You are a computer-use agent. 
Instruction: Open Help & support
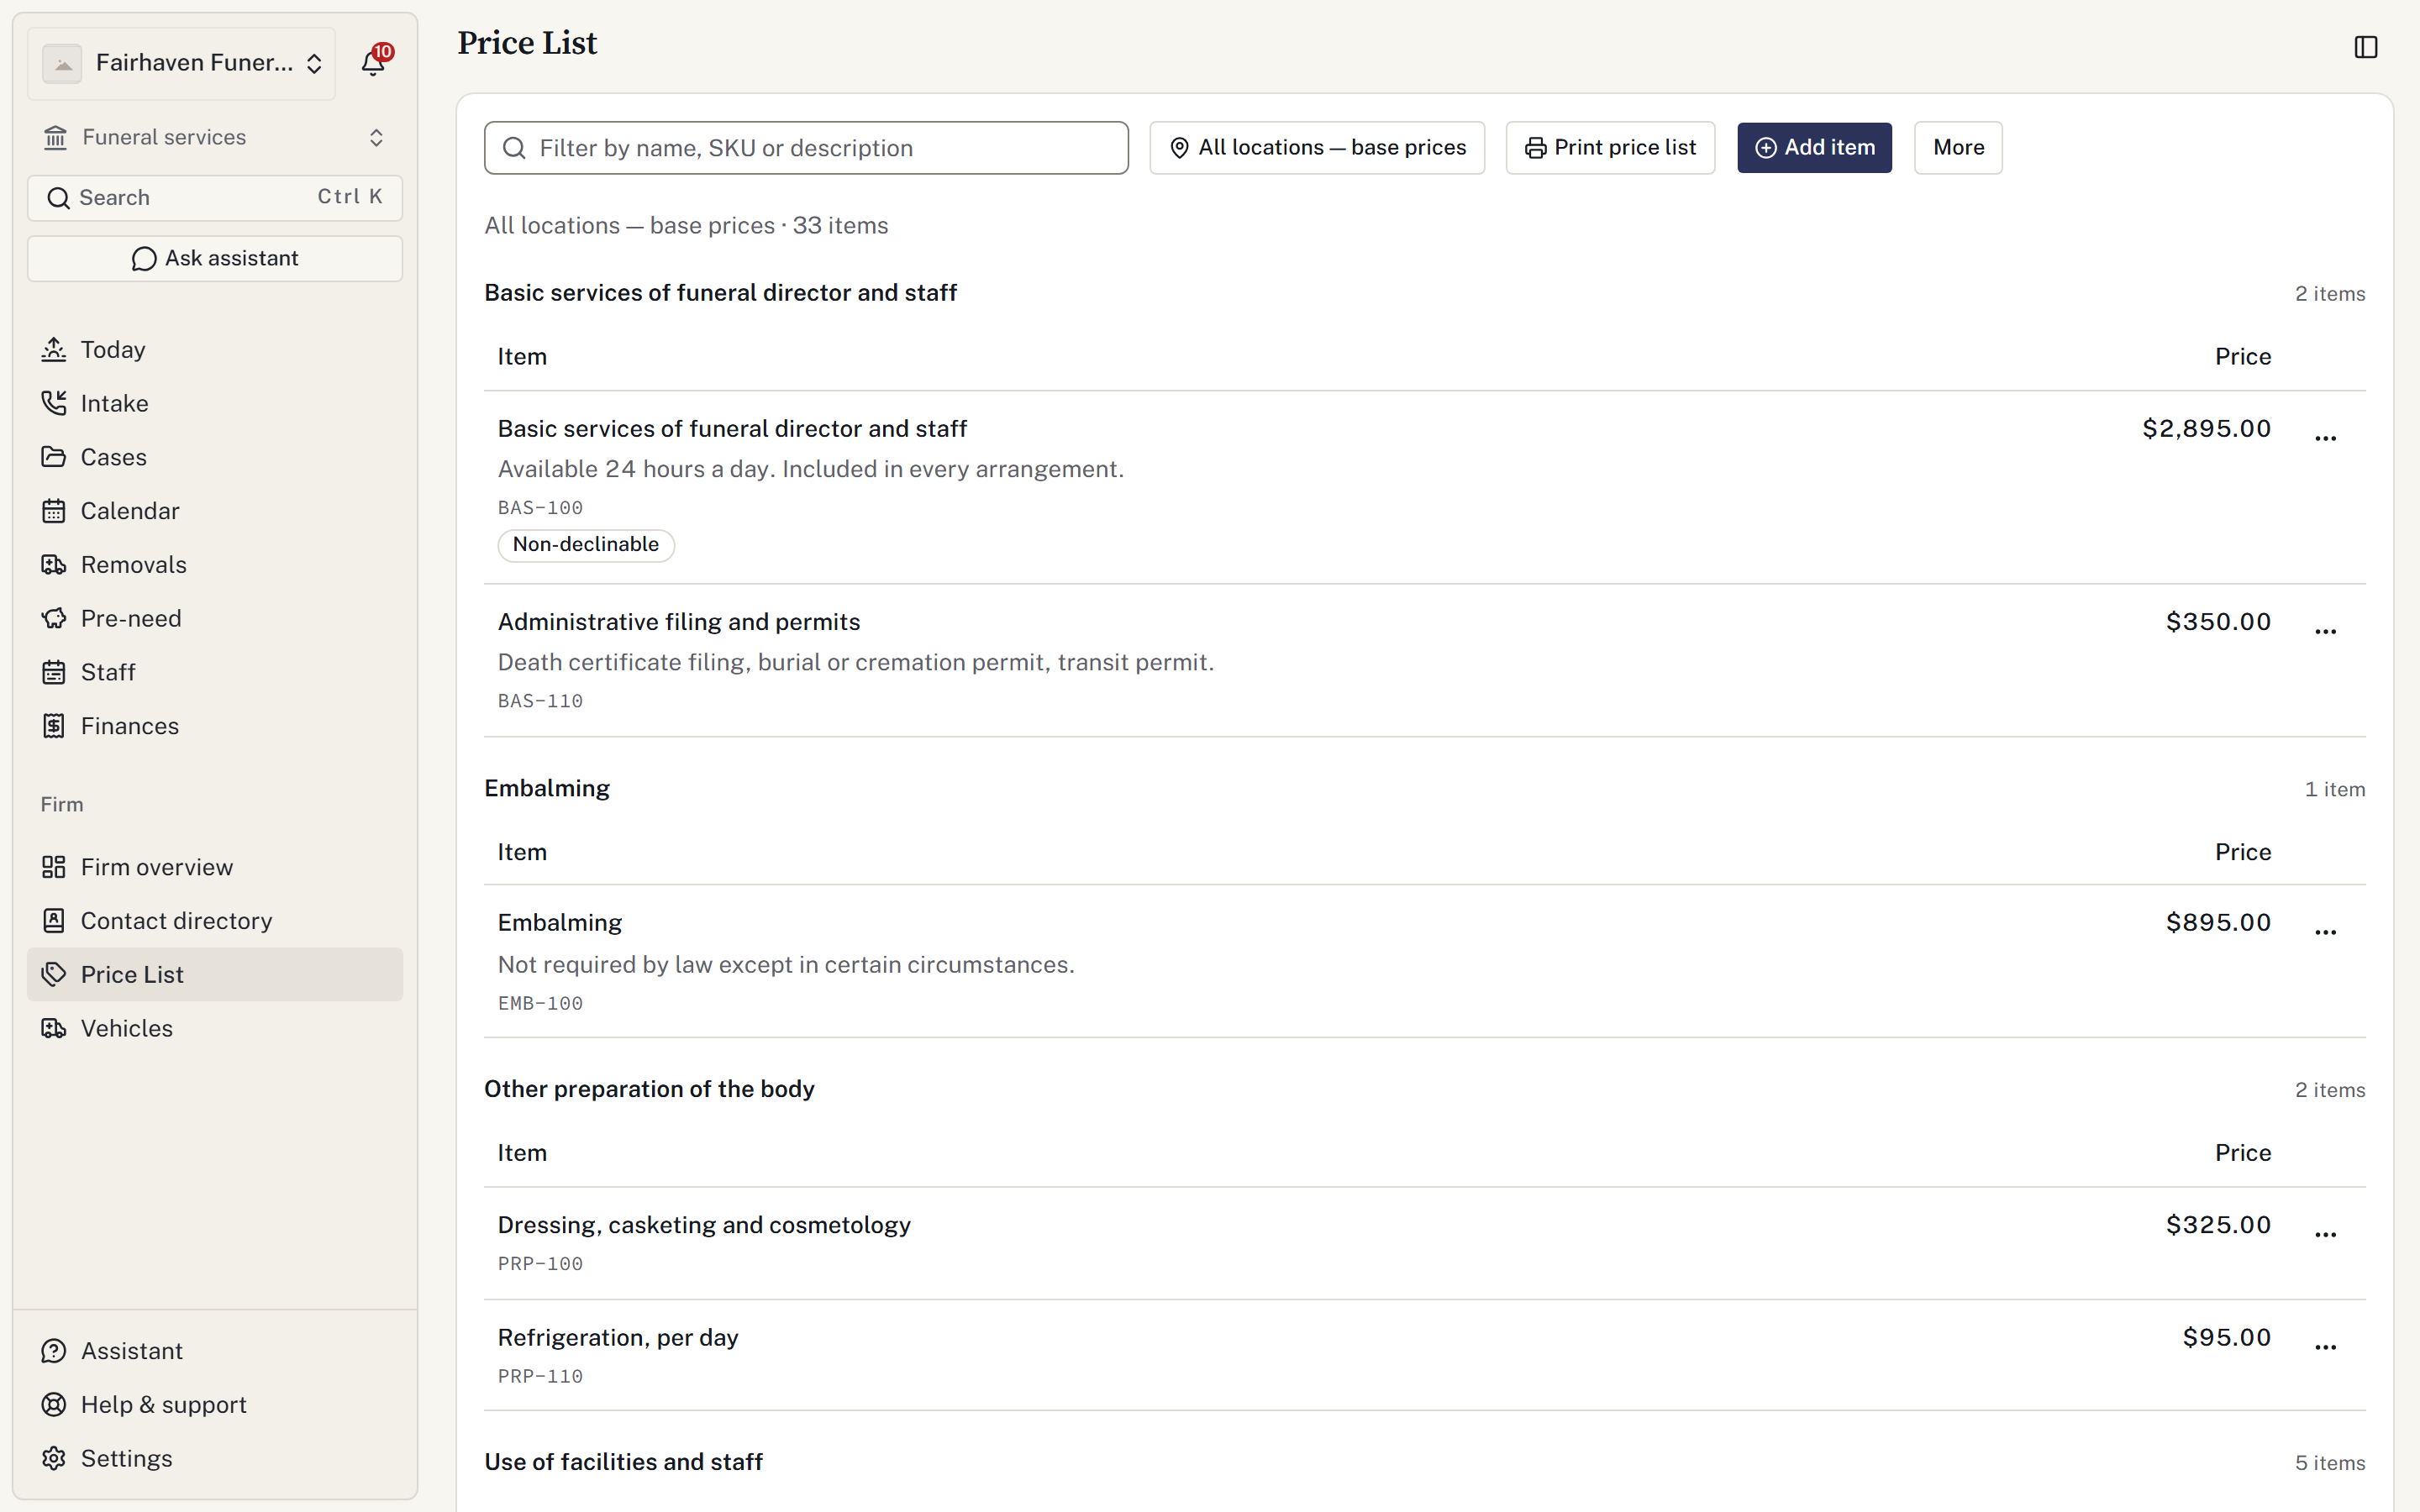[215, 1405]
